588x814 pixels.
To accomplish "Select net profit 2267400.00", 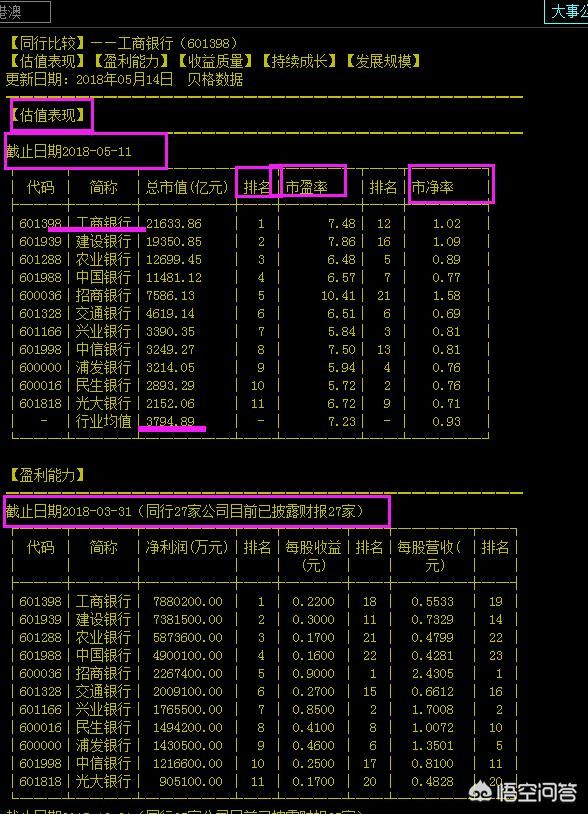I will coord(188,674).
